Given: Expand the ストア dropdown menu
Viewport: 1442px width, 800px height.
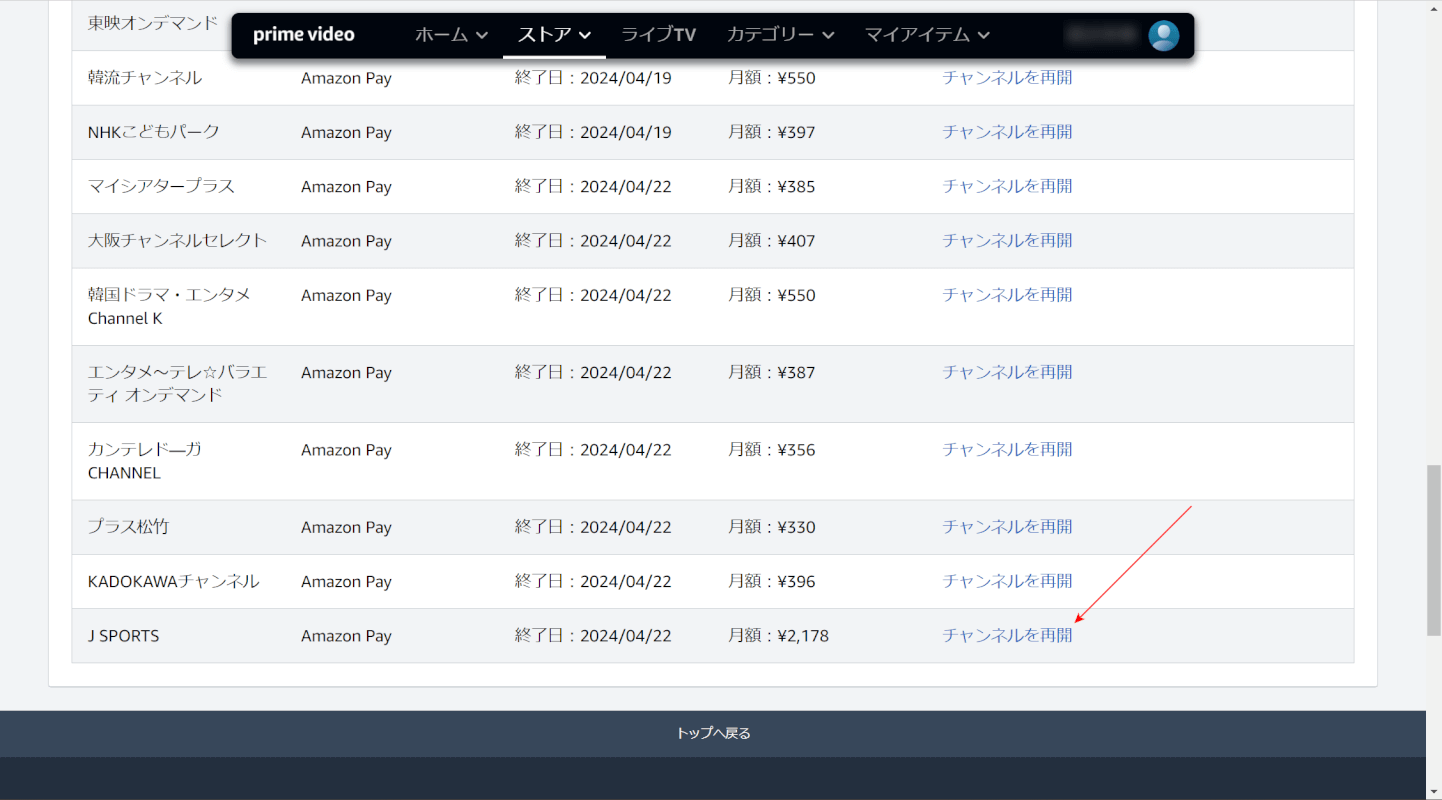Looking at the screenshot, I should pyautogui.click(x=554, y=35).
